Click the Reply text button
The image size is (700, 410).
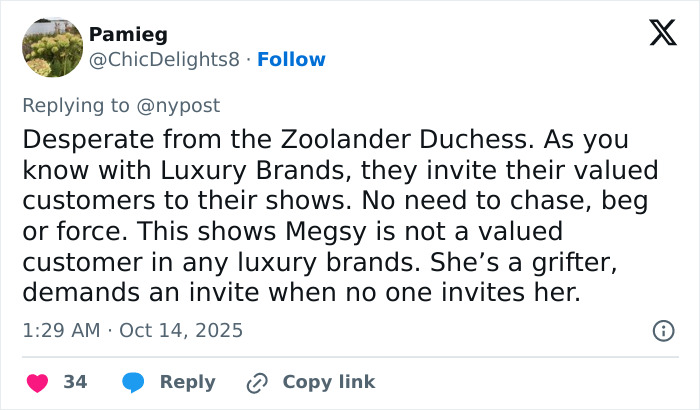pos(188,382)
